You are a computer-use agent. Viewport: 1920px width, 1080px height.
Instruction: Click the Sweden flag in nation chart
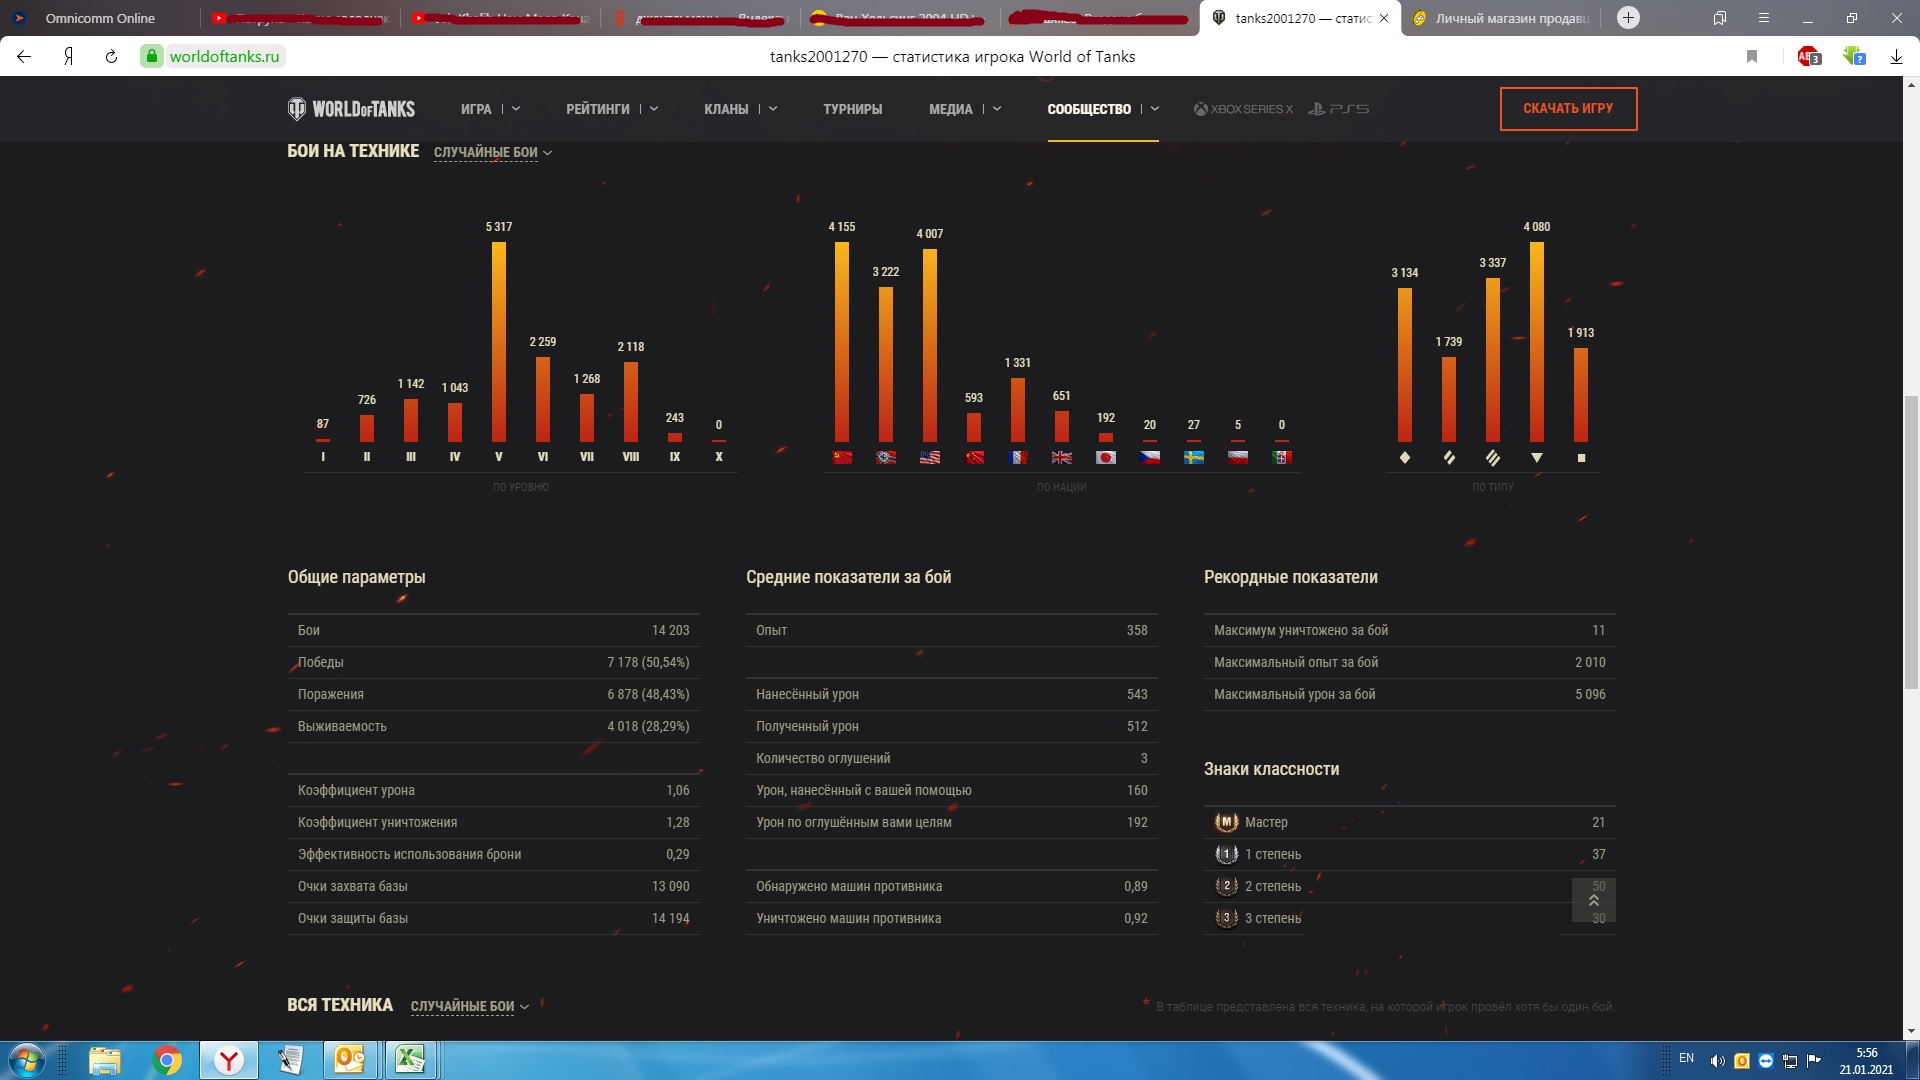[x=1194, y=457]
